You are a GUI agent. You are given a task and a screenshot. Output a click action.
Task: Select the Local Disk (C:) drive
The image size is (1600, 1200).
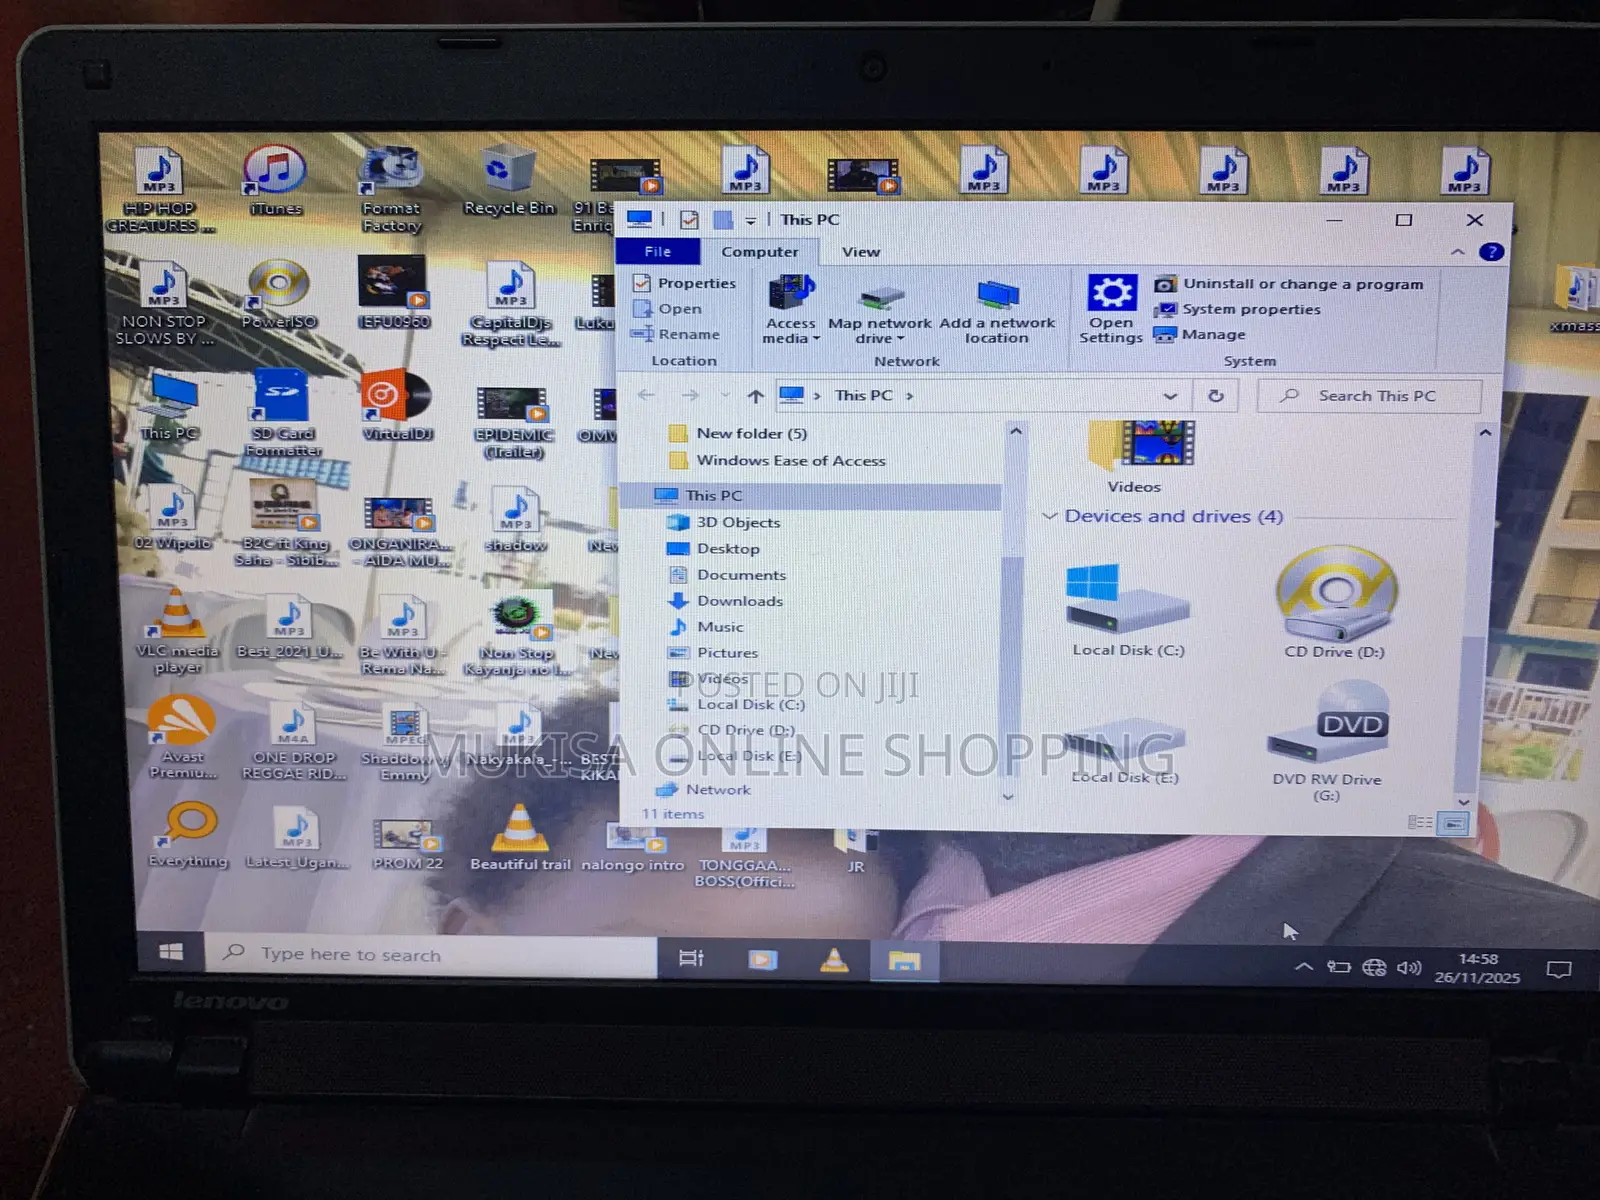1128,610
